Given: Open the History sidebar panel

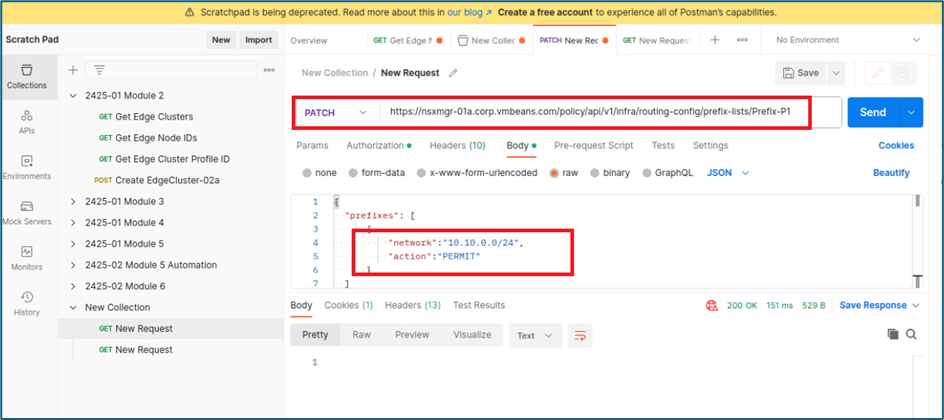Looking at the screenshot, I should 27,302.
